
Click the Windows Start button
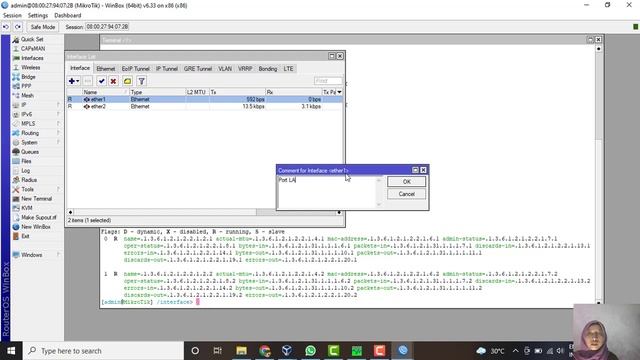tap(11, 351)
